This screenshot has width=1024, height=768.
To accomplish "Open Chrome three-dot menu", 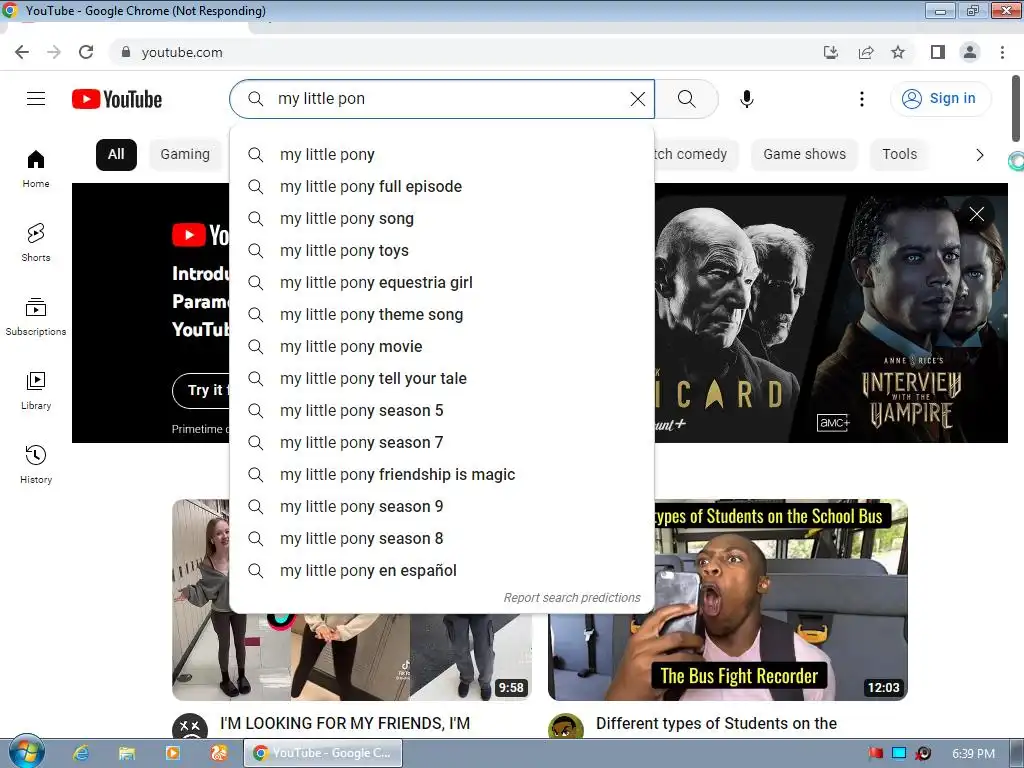I will pyautogui.click(x=1002, y=52).
